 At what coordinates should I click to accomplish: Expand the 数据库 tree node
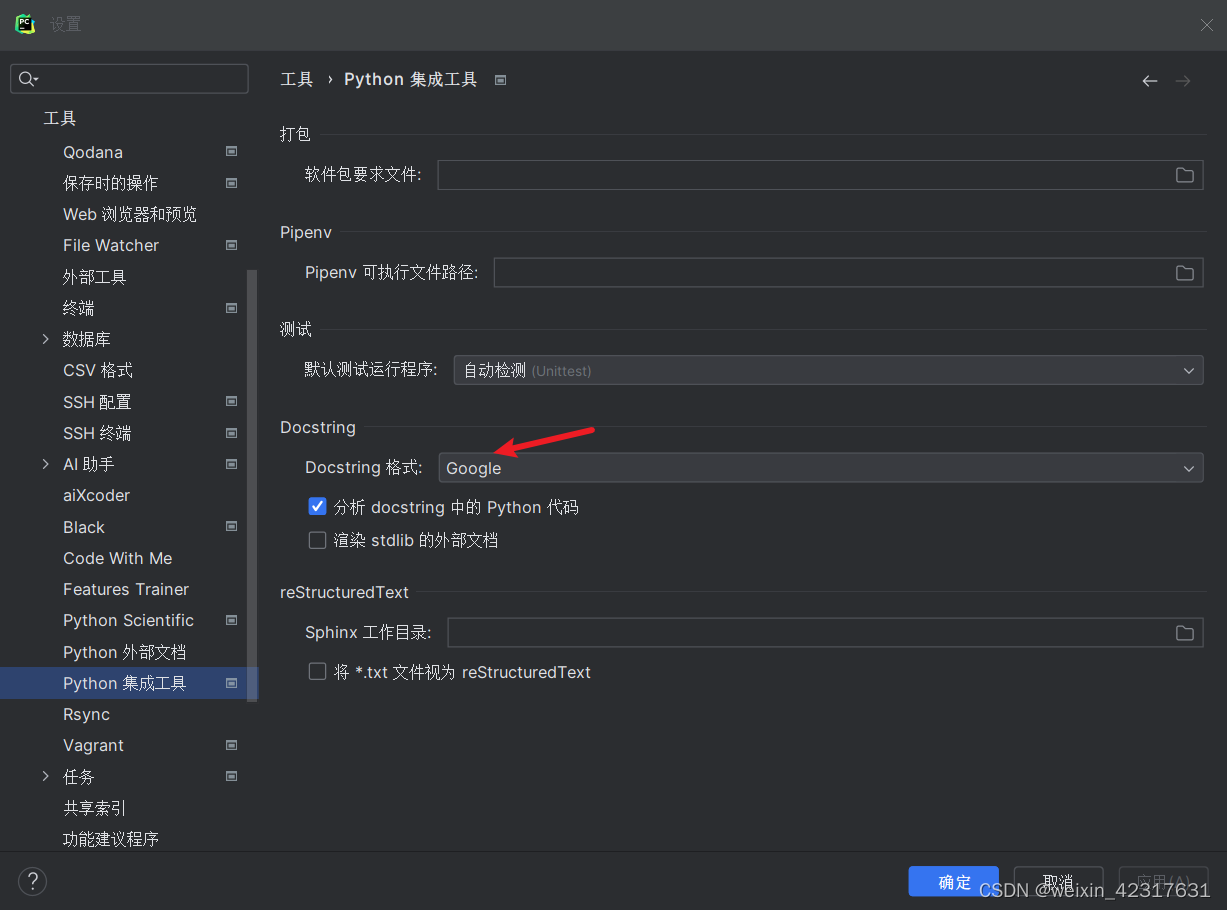click(45, 339)
